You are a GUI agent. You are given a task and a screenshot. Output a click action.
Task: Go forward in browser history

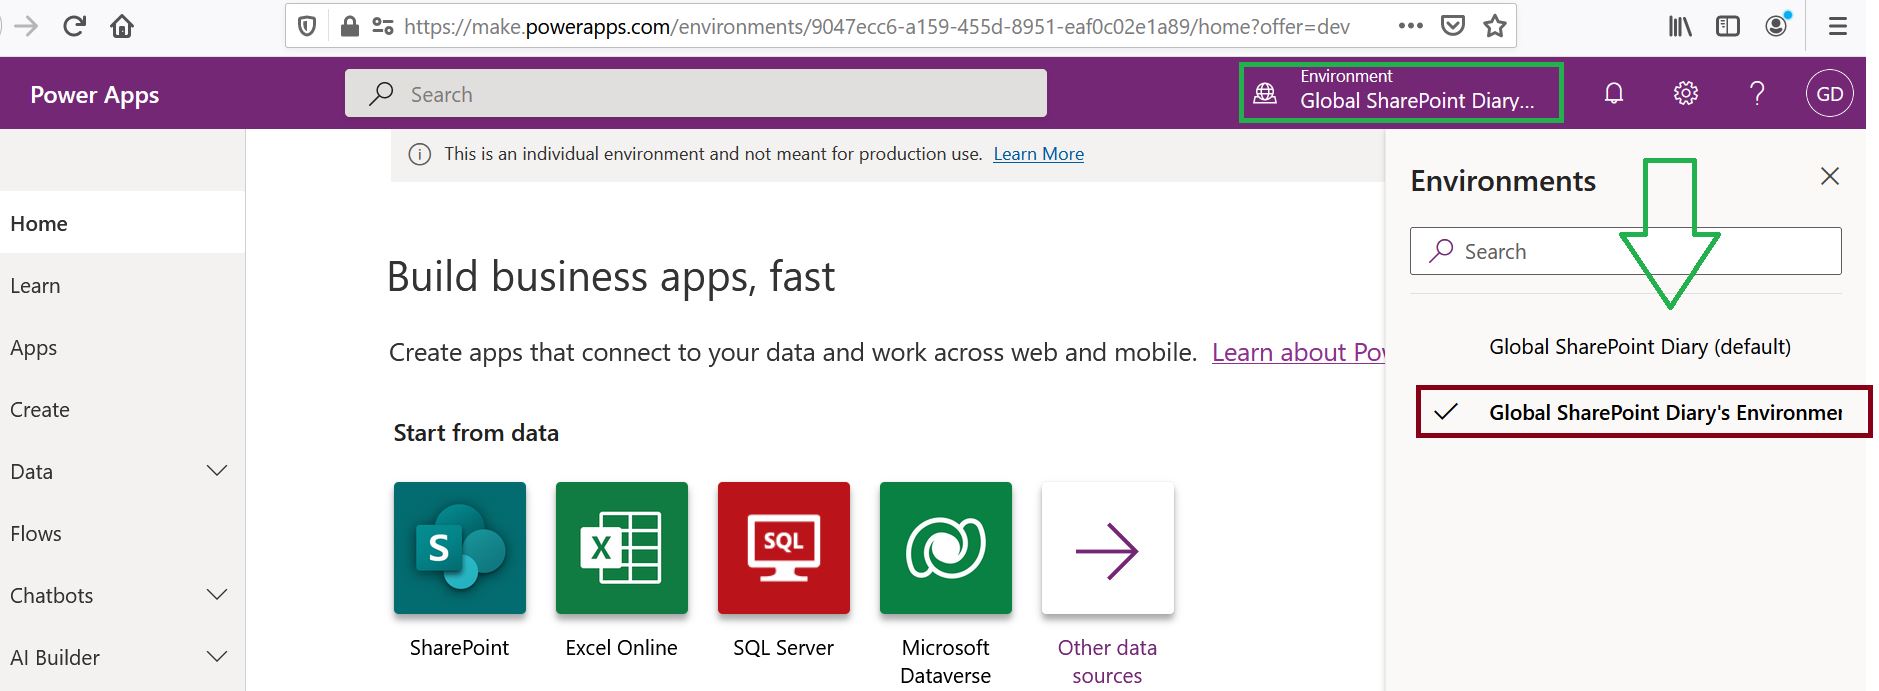(x=26, y=26)
